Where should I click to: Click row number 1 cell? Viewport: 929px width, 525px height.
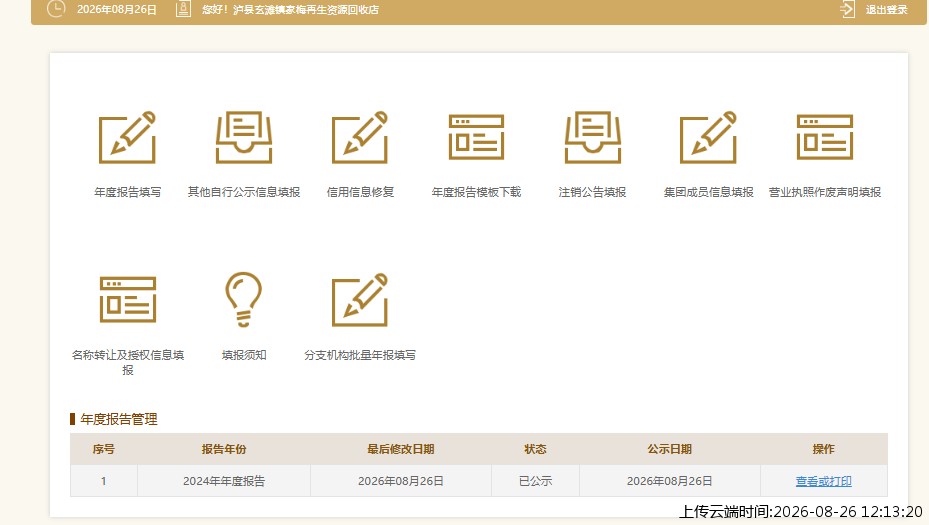point(104,481)
